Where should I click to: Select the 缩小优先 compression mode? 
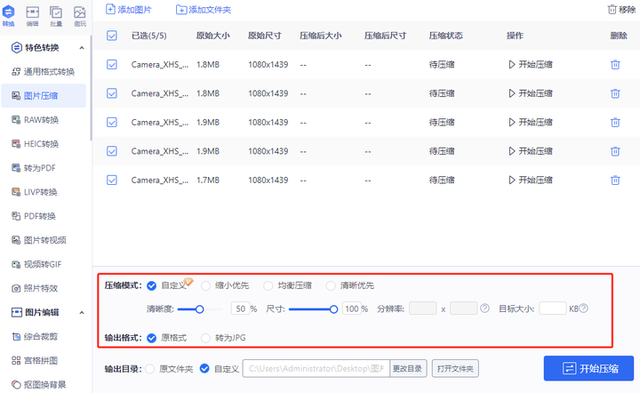pos(206,286)
